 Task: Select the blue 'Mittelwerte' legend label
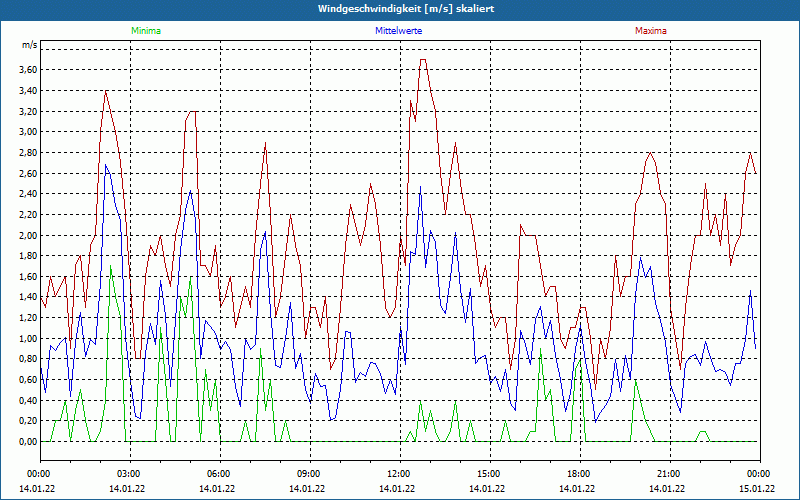[398, 31]
